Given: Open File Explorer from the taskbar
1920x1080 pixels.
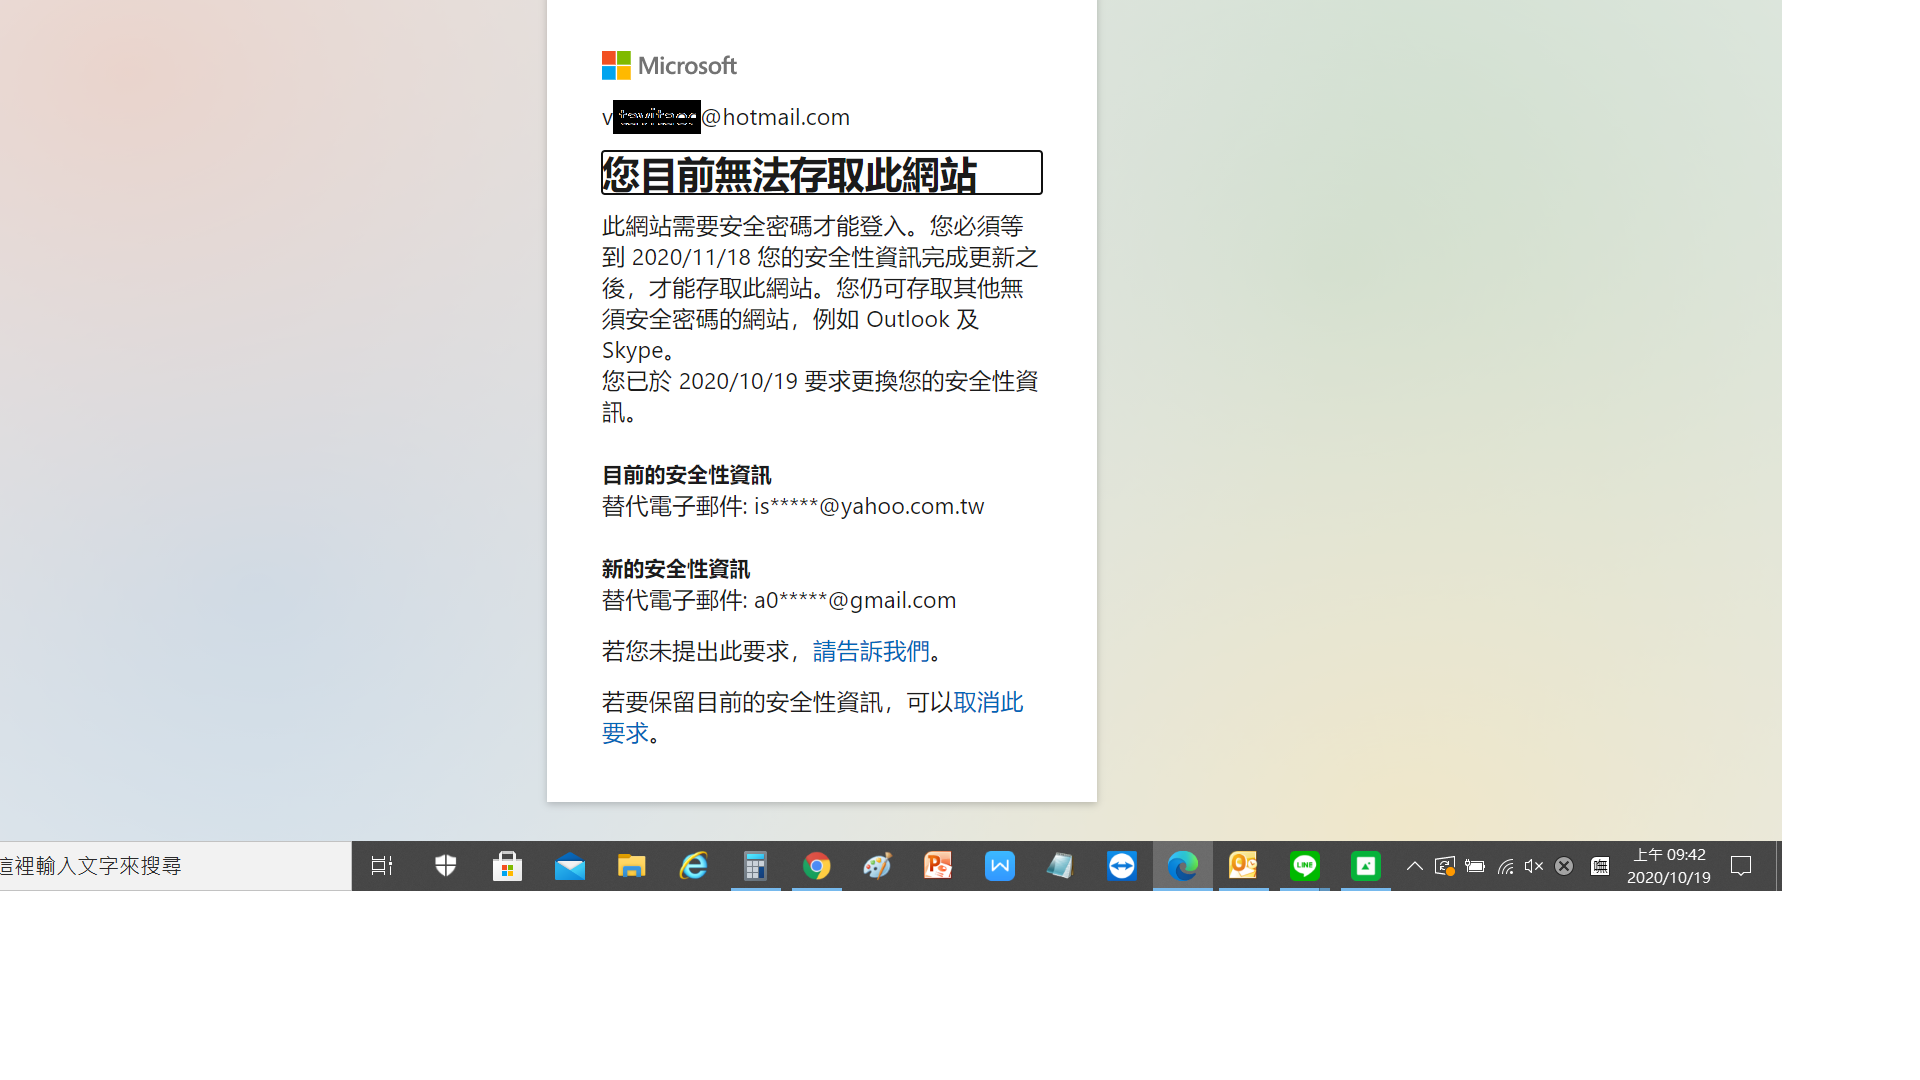Looking at the screenshot, I should pyautogui.click(x=631, y=866).
